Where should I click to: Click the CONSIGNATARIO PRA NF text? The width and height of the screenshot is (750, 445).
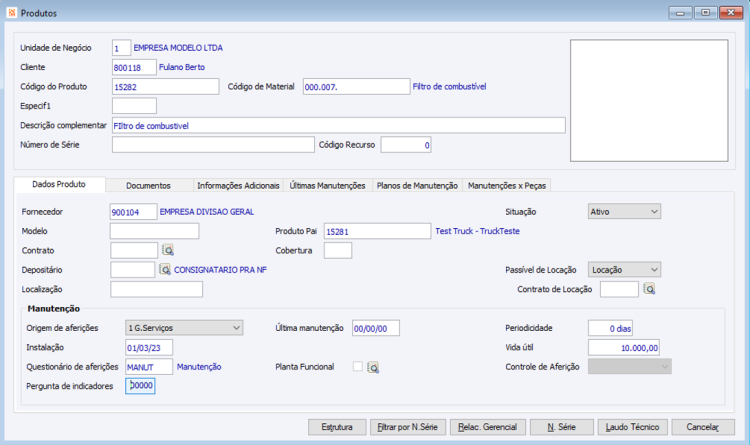pos(221,270)
